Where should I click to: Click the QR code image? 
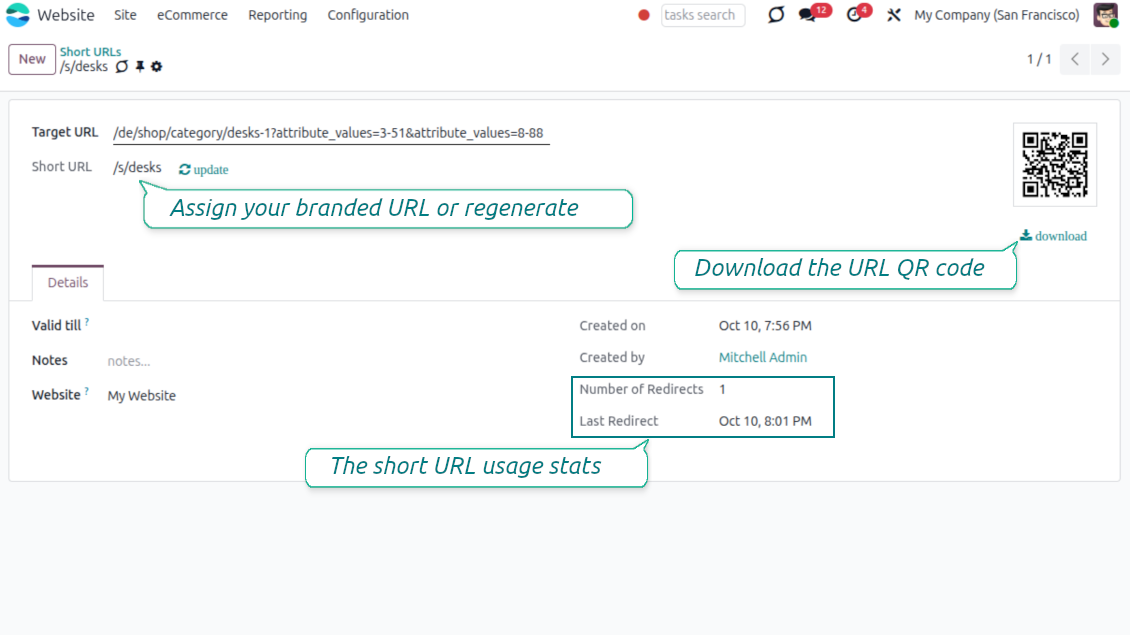click(x=1054, y=164)
